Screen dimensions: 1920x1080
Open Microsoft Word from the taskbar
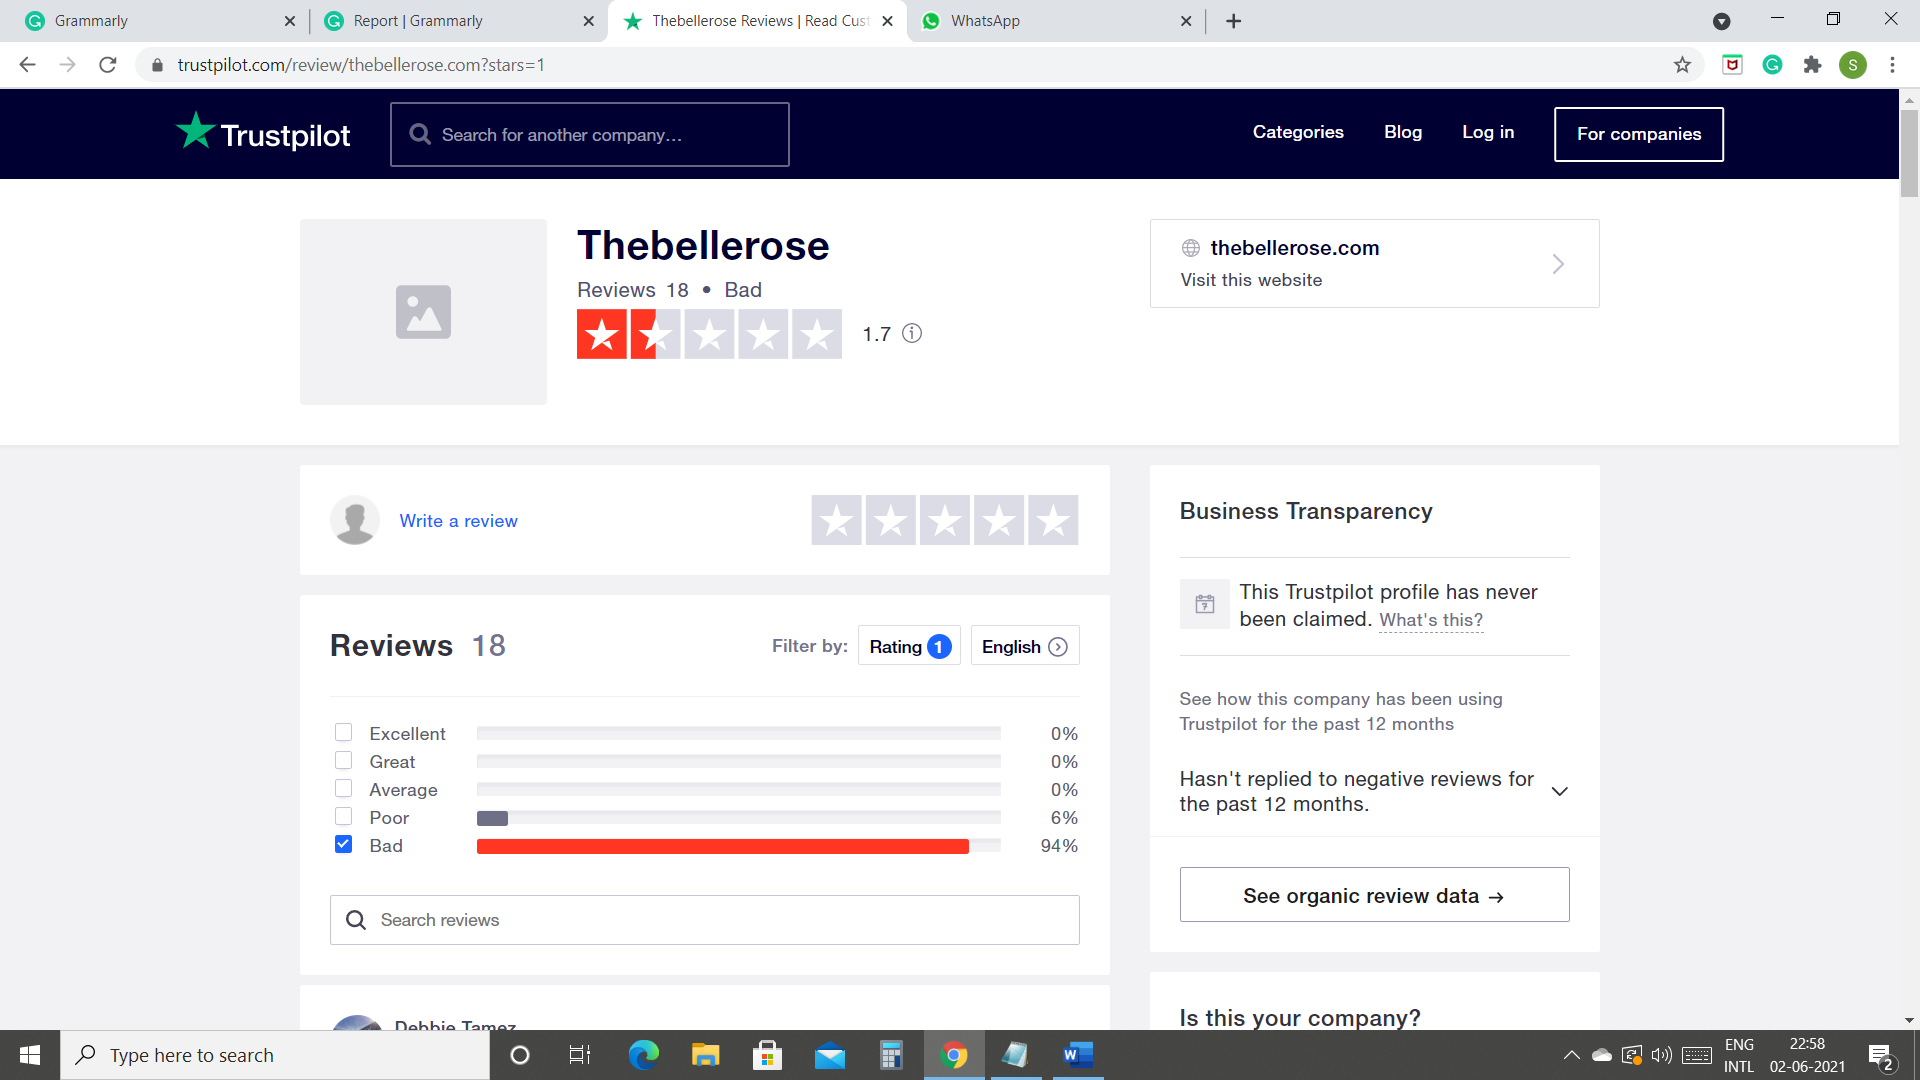[1077, 1055]
